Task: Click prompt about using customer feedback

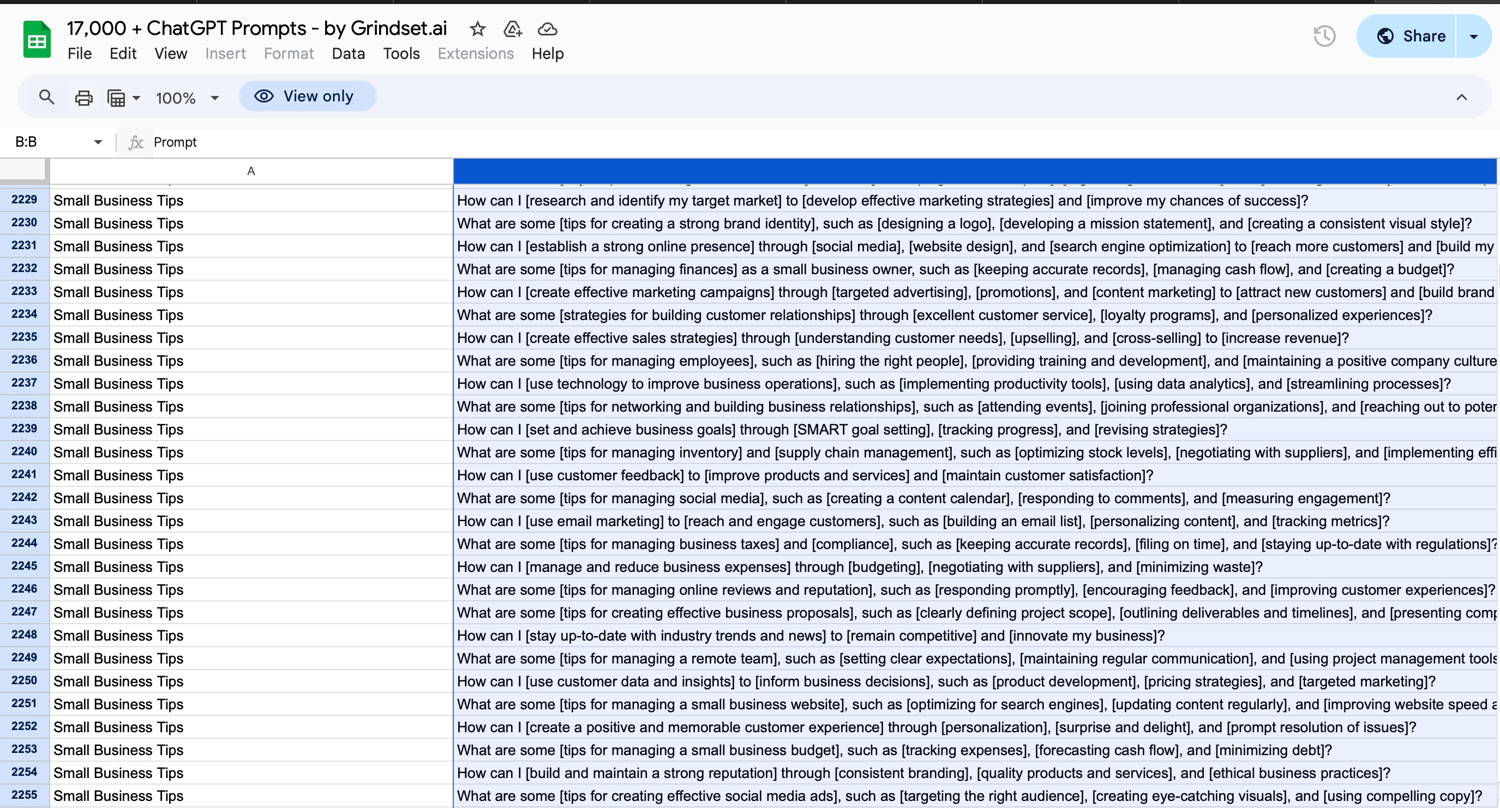Action: click(x=976, y=475)
